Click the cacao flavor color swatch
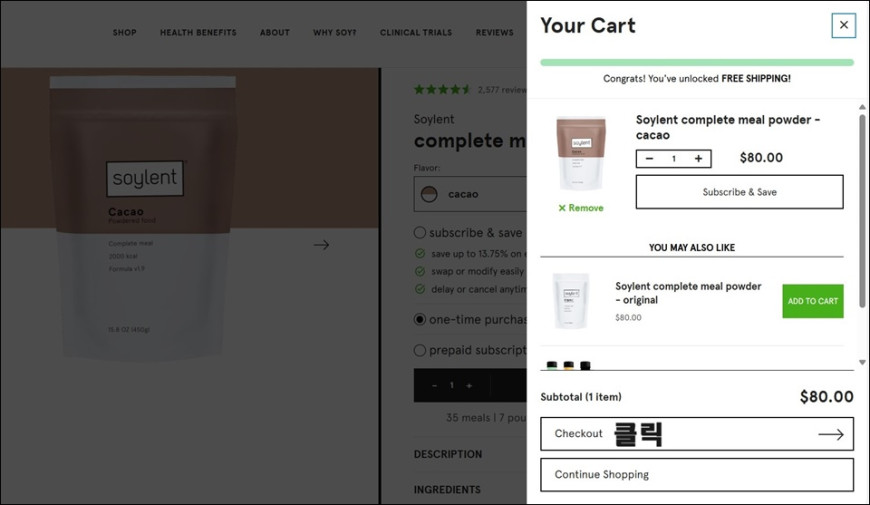870x505 pixels. [429, 194]
